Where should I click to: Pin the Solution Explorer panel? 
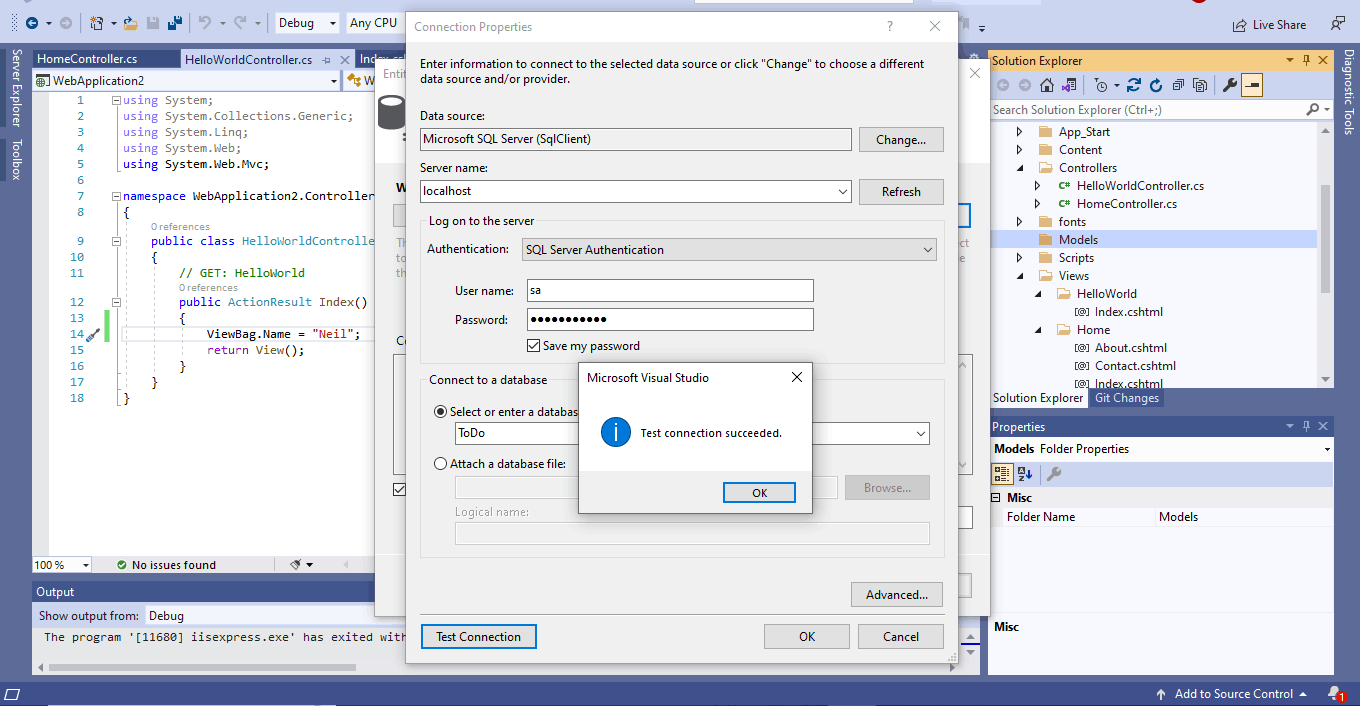coord(1306,61)
